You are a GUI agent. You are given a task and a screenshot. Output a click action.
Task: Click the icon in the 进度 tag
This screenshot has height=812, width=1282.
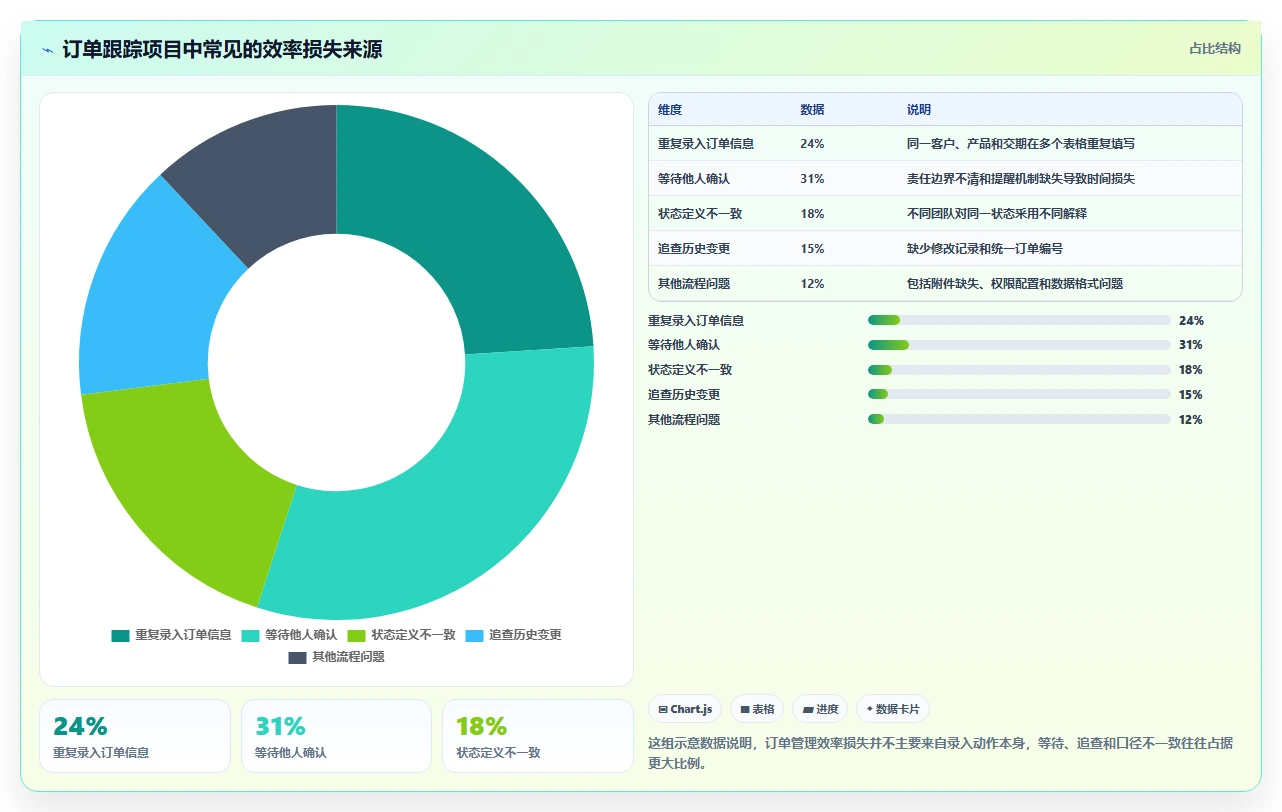click(x=808, y=709)
